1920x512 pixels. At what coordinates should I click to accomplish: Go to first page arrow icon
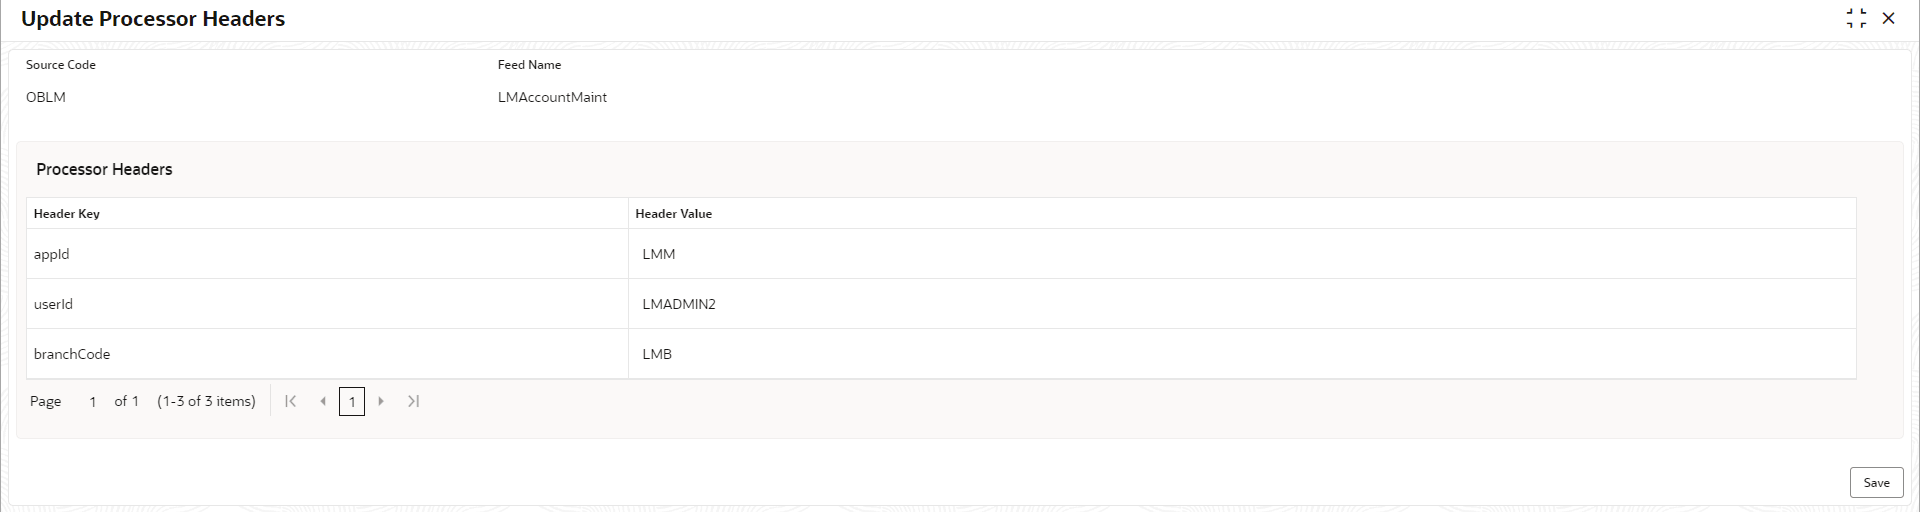(291, 401)
